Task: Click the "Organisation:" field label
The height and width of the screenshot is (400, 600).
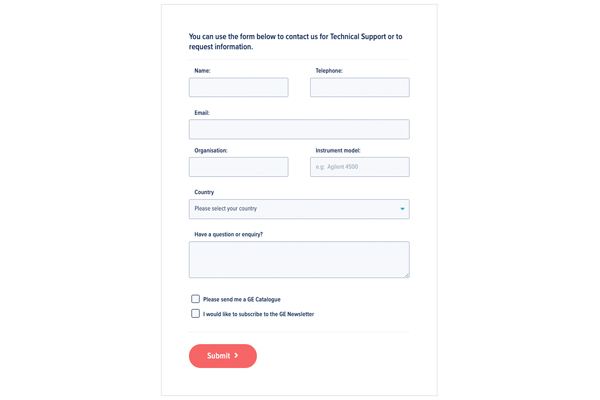Action: tap(211, 151)
